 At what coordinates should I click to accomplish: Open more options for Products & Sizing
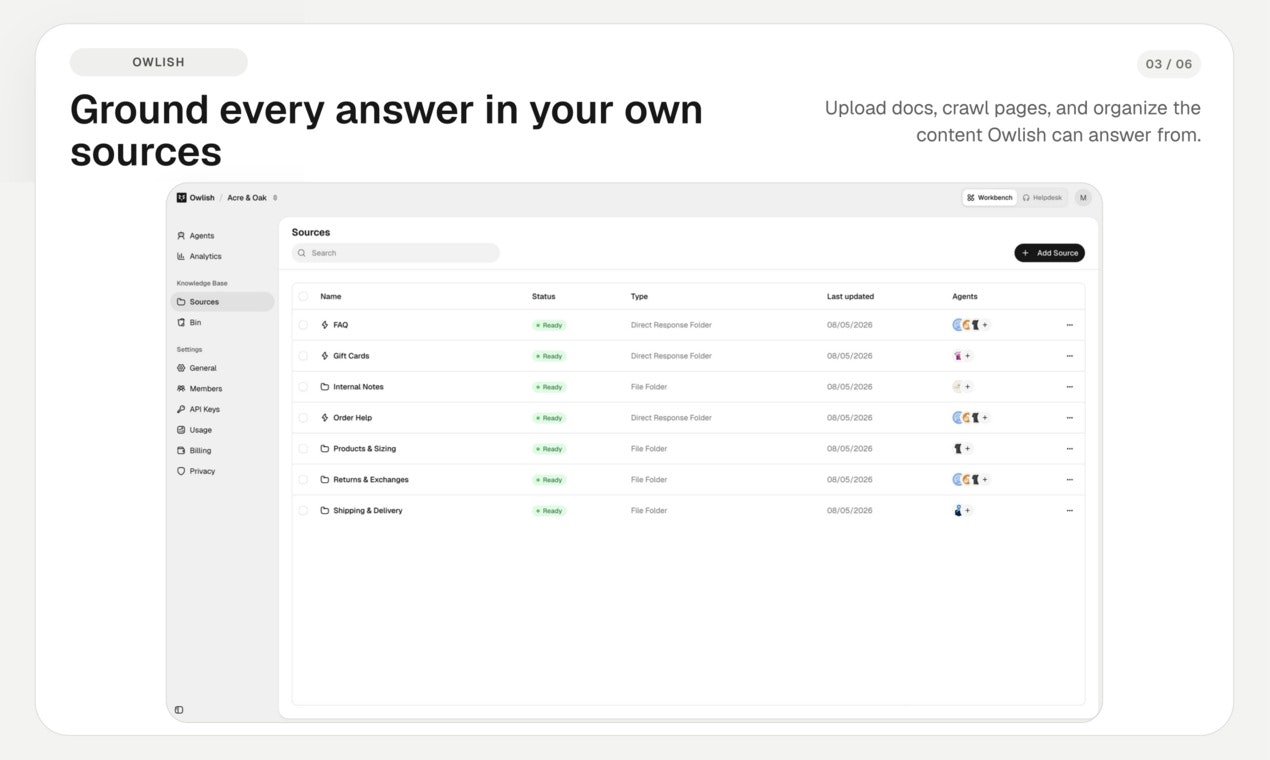click(x=1069, y=449)
